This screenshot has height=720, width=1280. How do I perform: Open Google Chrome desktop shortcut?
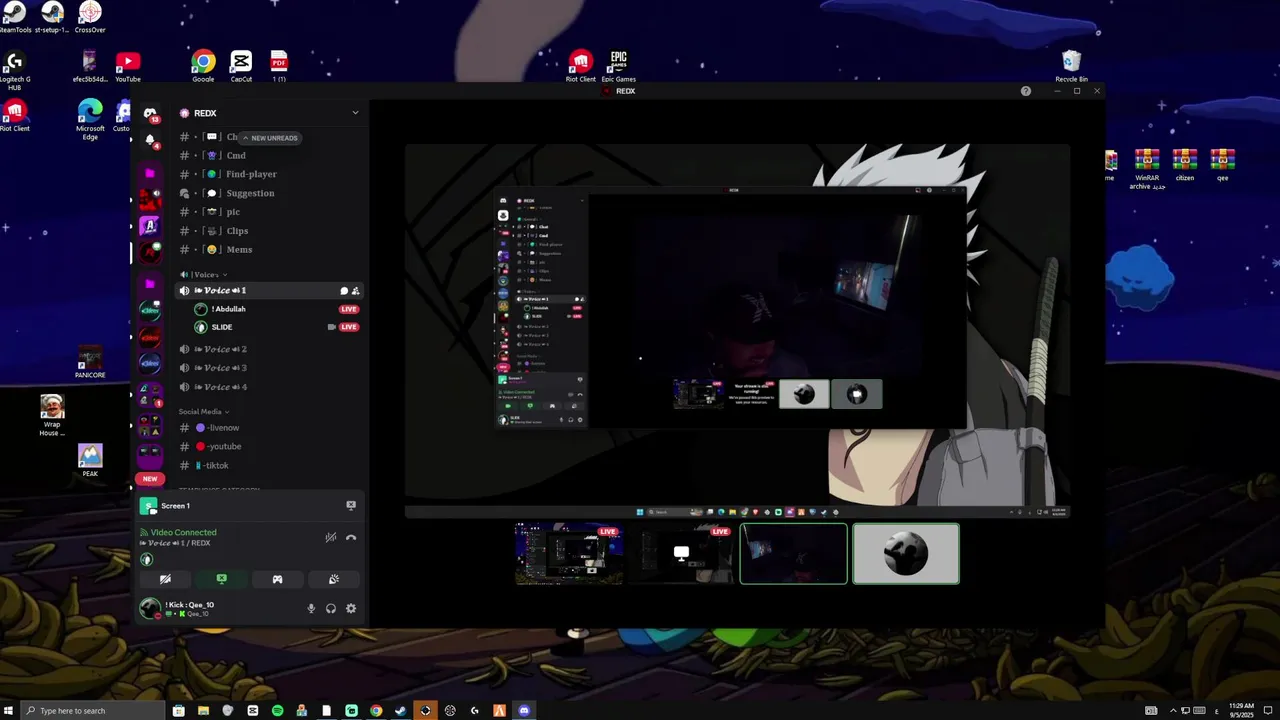[203, 66]
